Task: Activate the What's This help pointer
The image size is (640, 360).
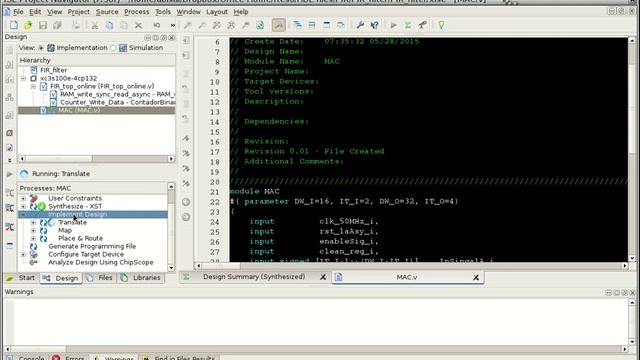Action: pos(374,25)
